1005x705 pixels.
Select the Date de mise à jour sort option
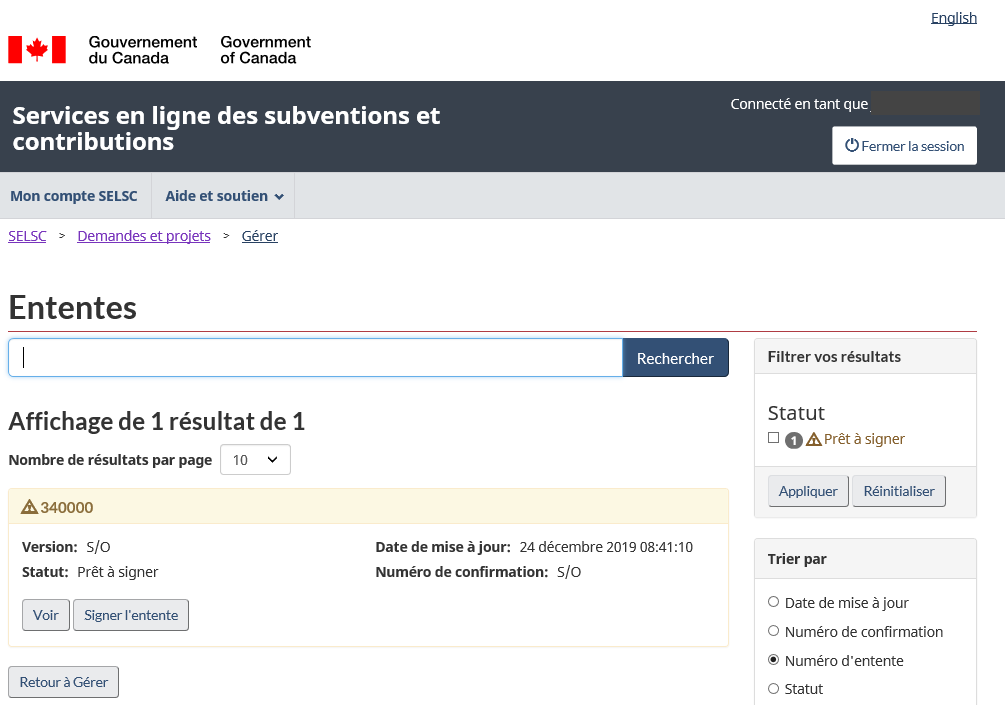tap(773, 602)
